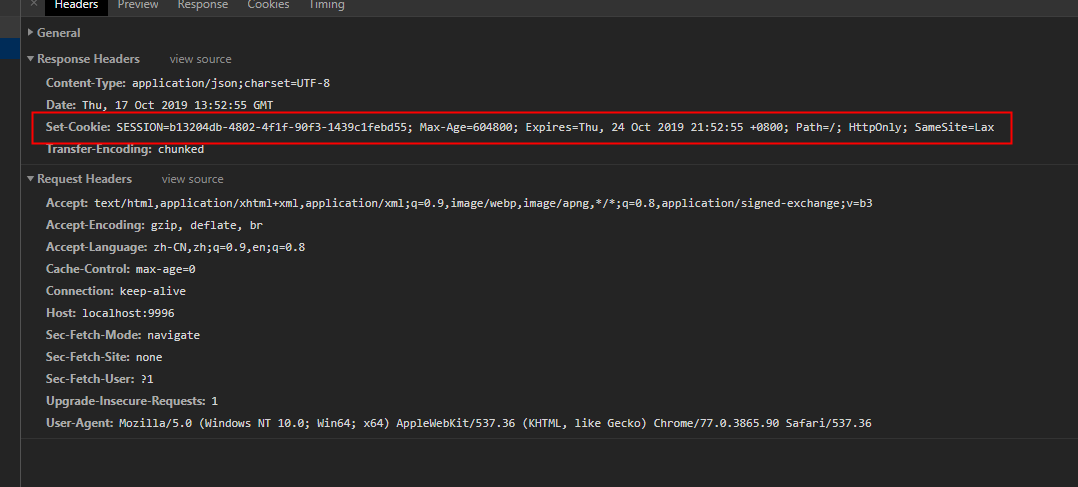This screenshot has height=487, width=1078.
Task: Click the Transfer-Encoding header row
Action: 124,149
